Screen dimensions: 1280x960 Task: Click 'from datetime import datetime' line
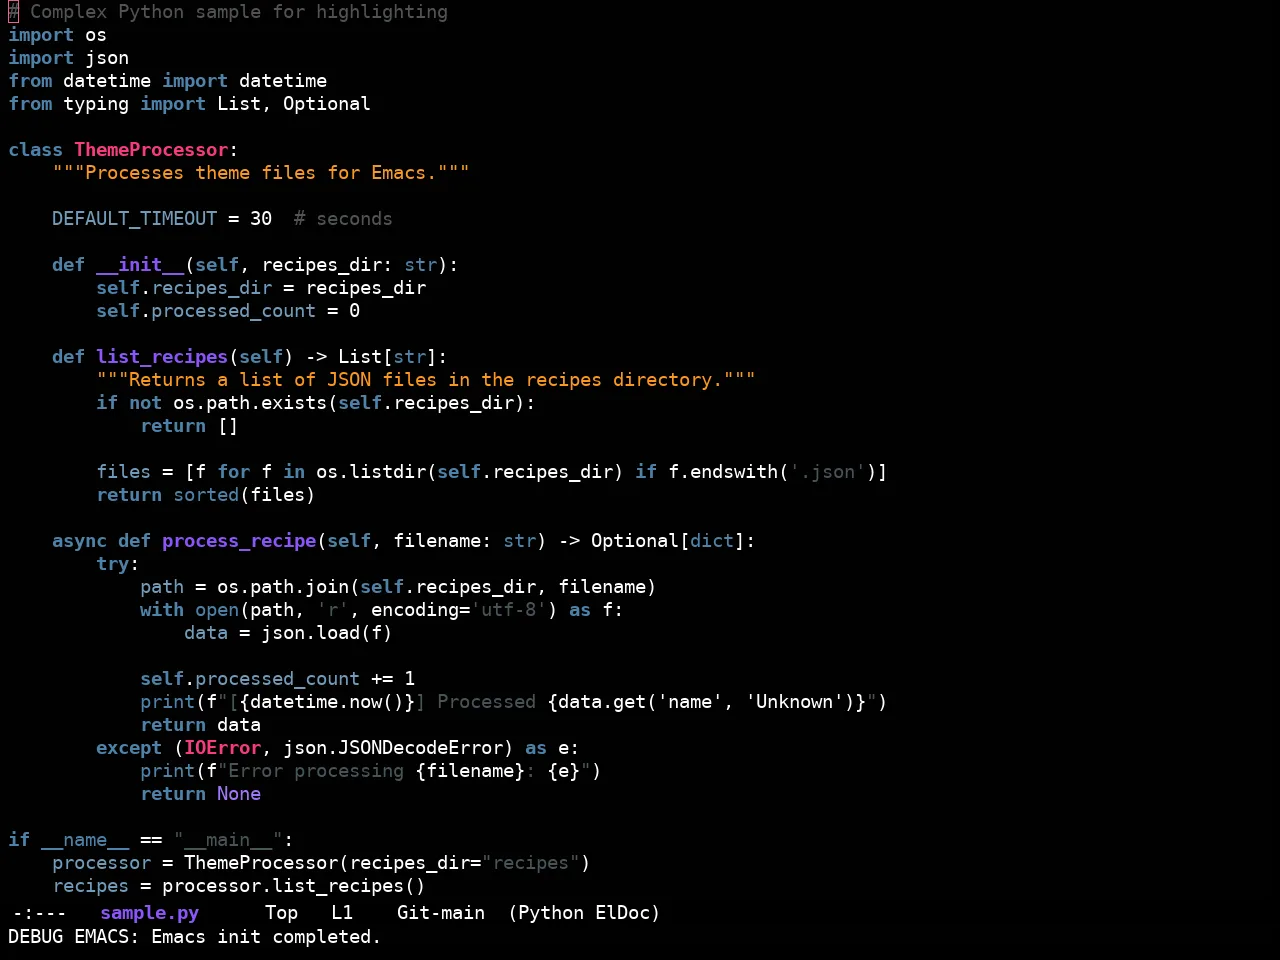pos(168,81)
